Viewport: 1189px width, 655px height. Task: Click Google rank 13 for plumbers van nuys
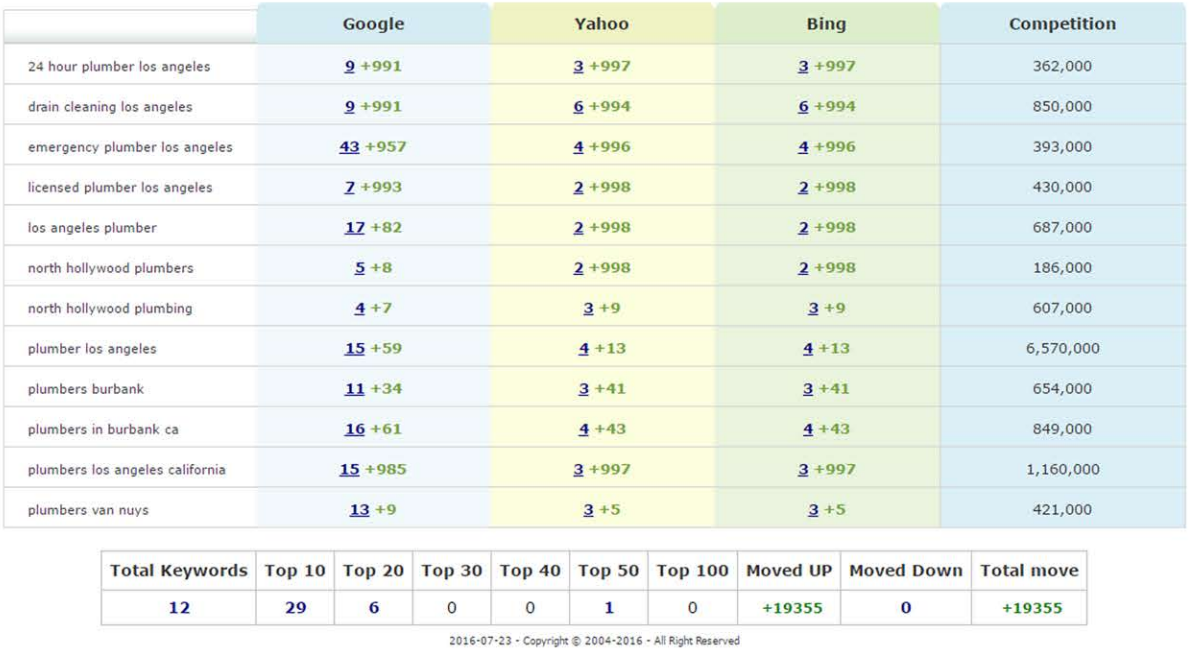point(359,509)
